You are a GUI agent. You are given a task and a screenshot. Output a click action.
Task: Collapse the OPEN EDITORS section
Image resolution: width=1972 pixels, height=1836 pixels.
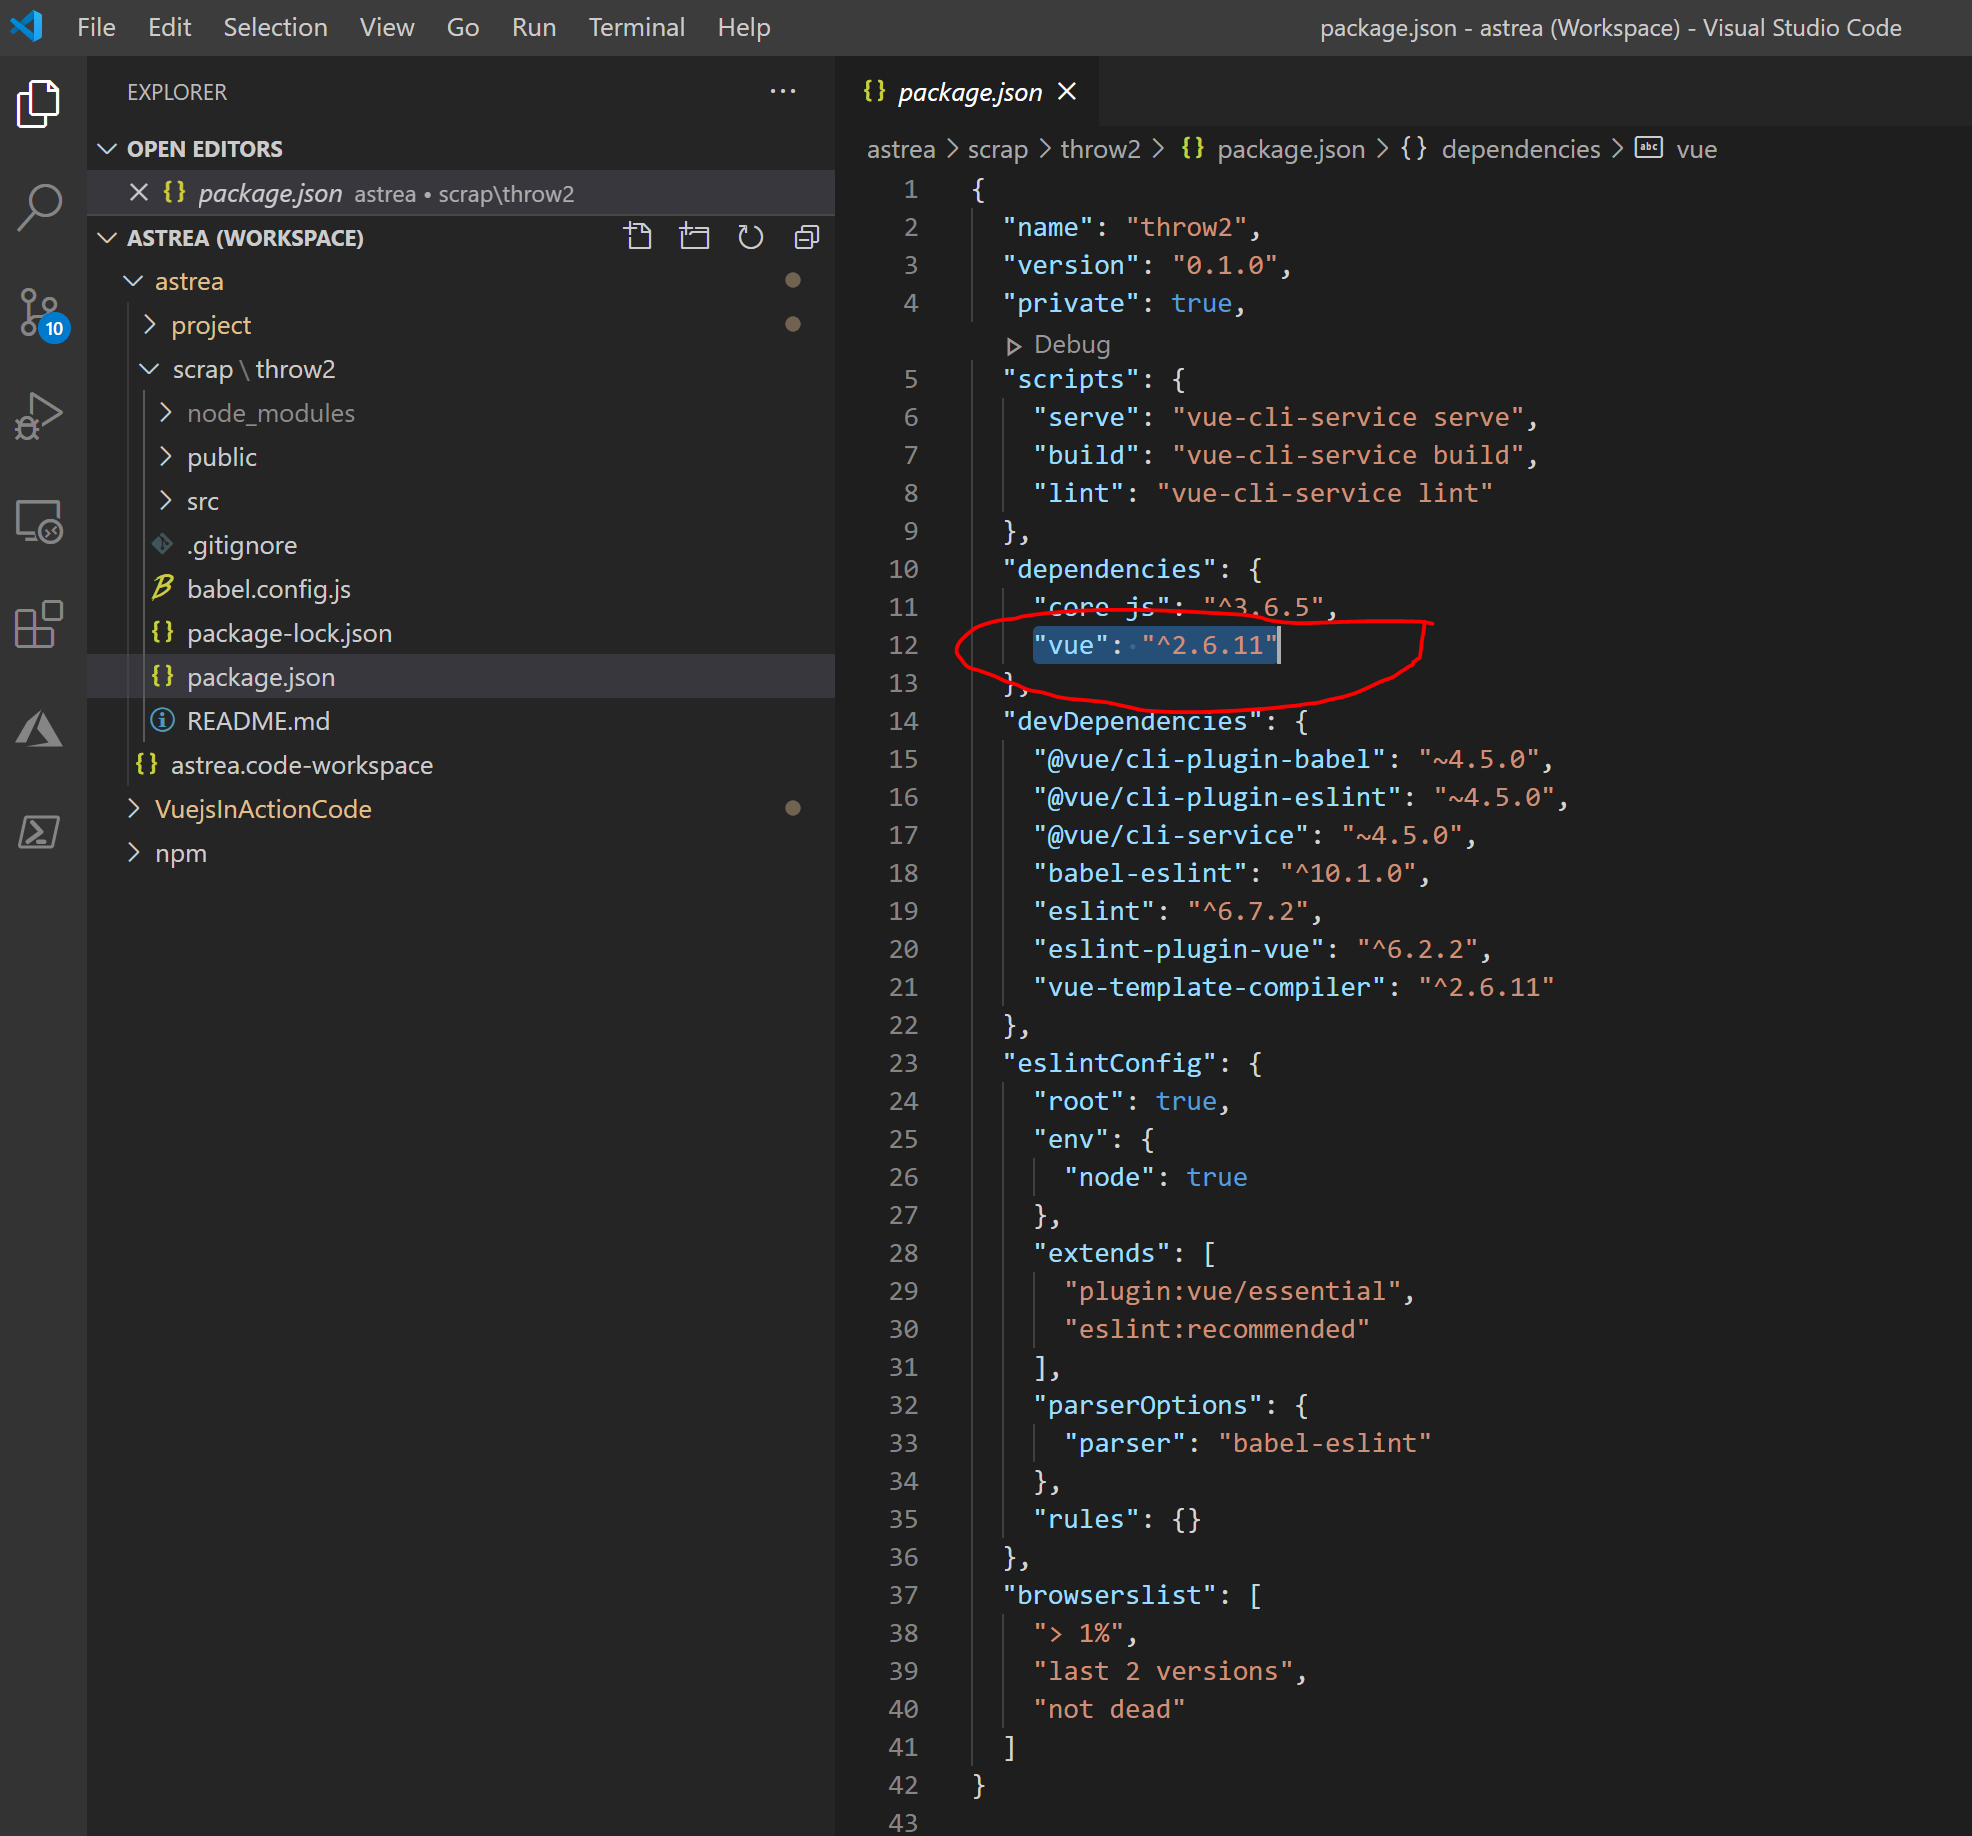pos(107,149)
